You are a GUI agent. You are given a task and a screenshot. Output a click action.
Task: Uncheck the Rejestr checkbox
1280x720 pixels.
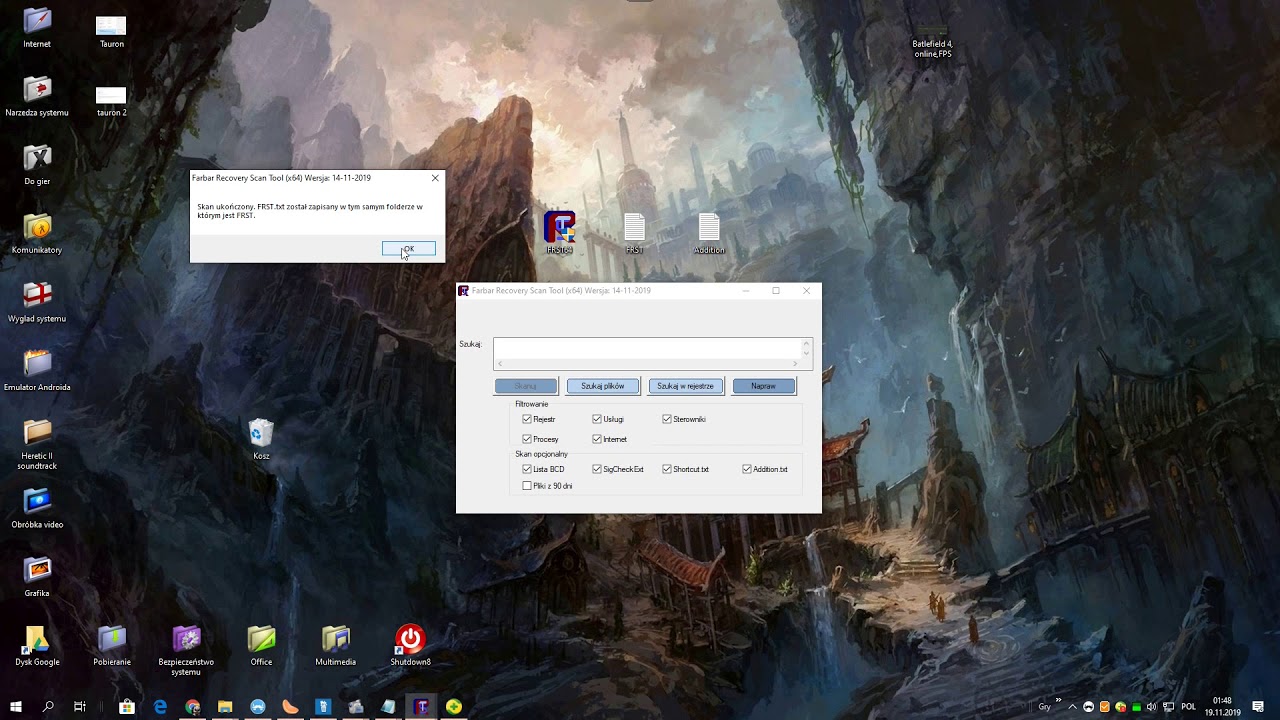[527, 419]
